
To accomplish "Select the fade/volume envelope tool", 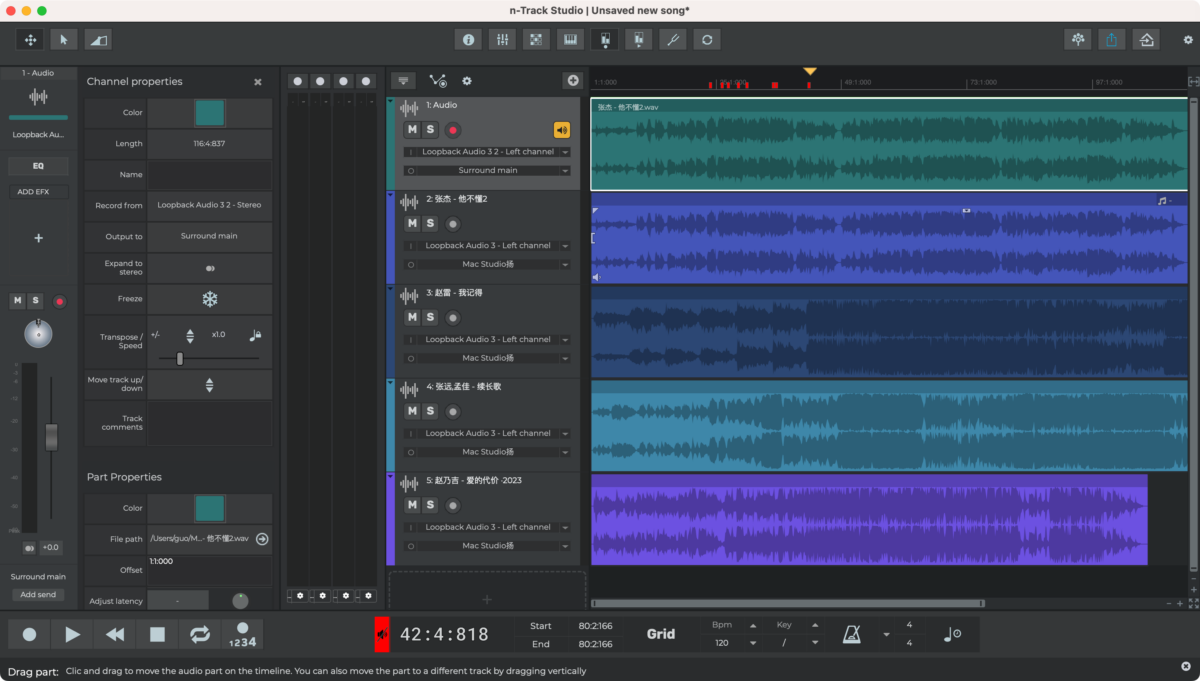I will (x=97, y=39).
